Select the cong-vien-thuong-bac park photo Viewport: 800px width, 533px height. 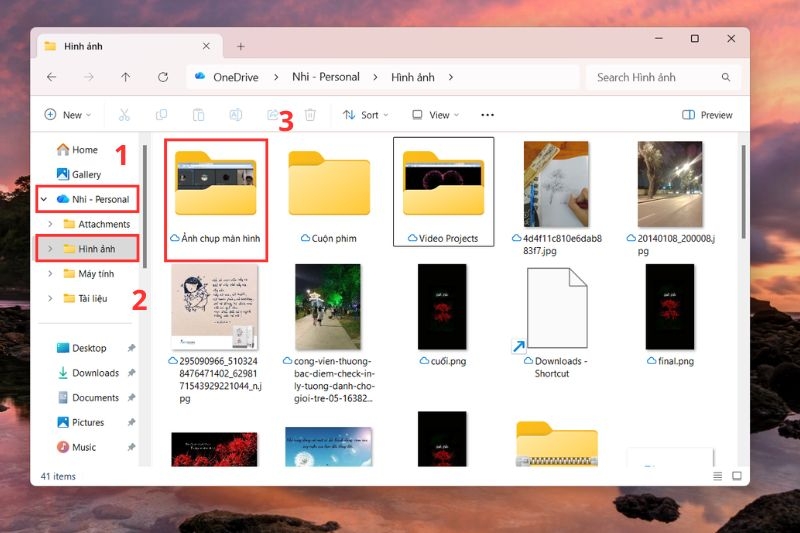(329, 334)
